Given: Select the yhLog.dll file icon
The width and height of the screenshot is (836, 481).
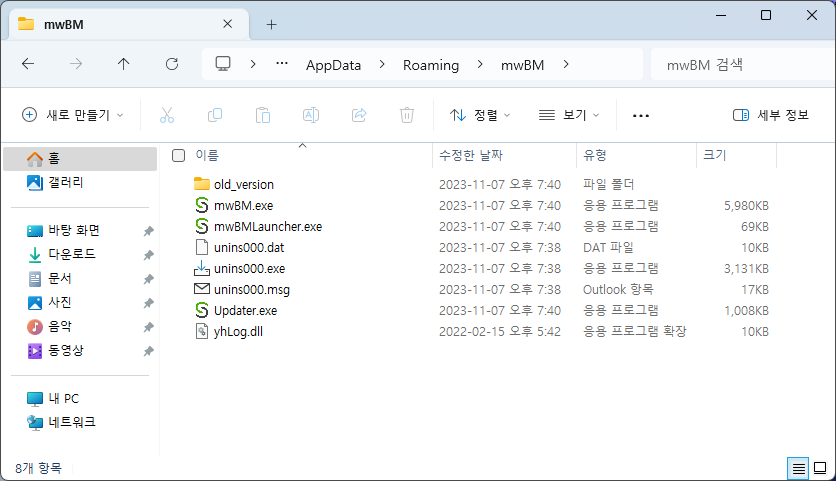Looking at the screenshot, I should (202, 331).
